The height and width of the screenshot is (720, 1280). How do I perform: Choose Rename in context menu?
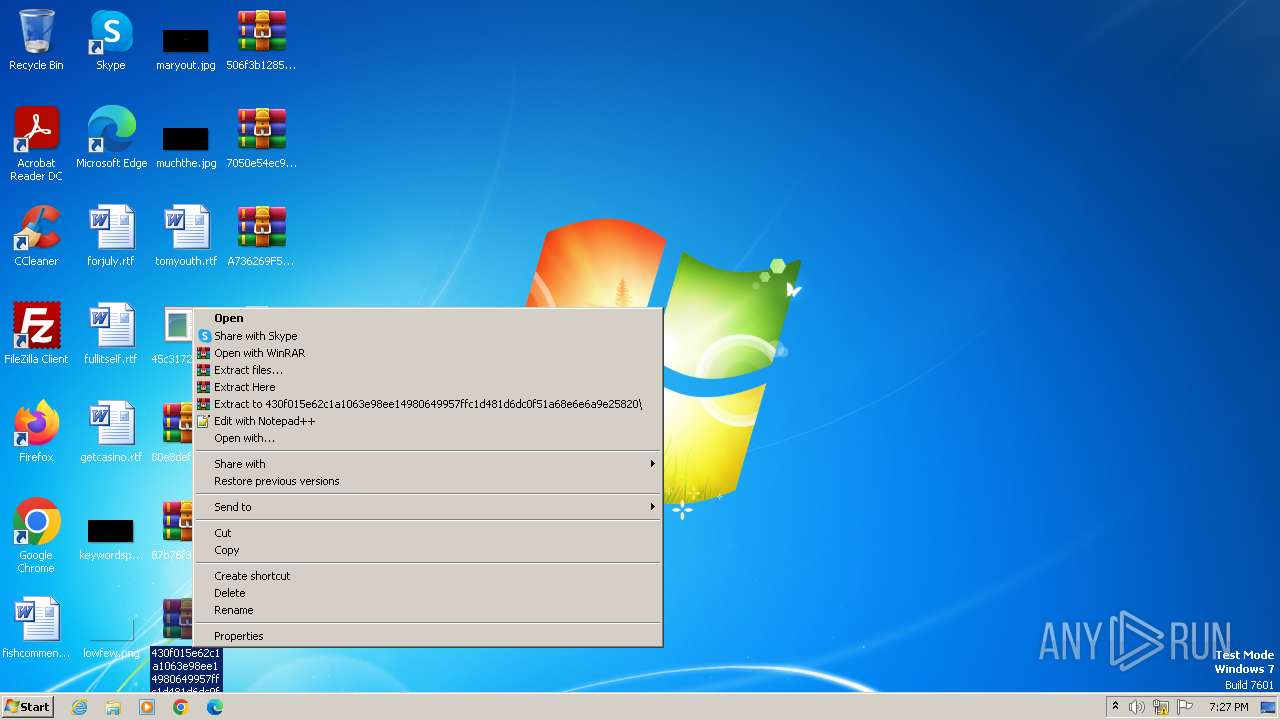(428, 610)
